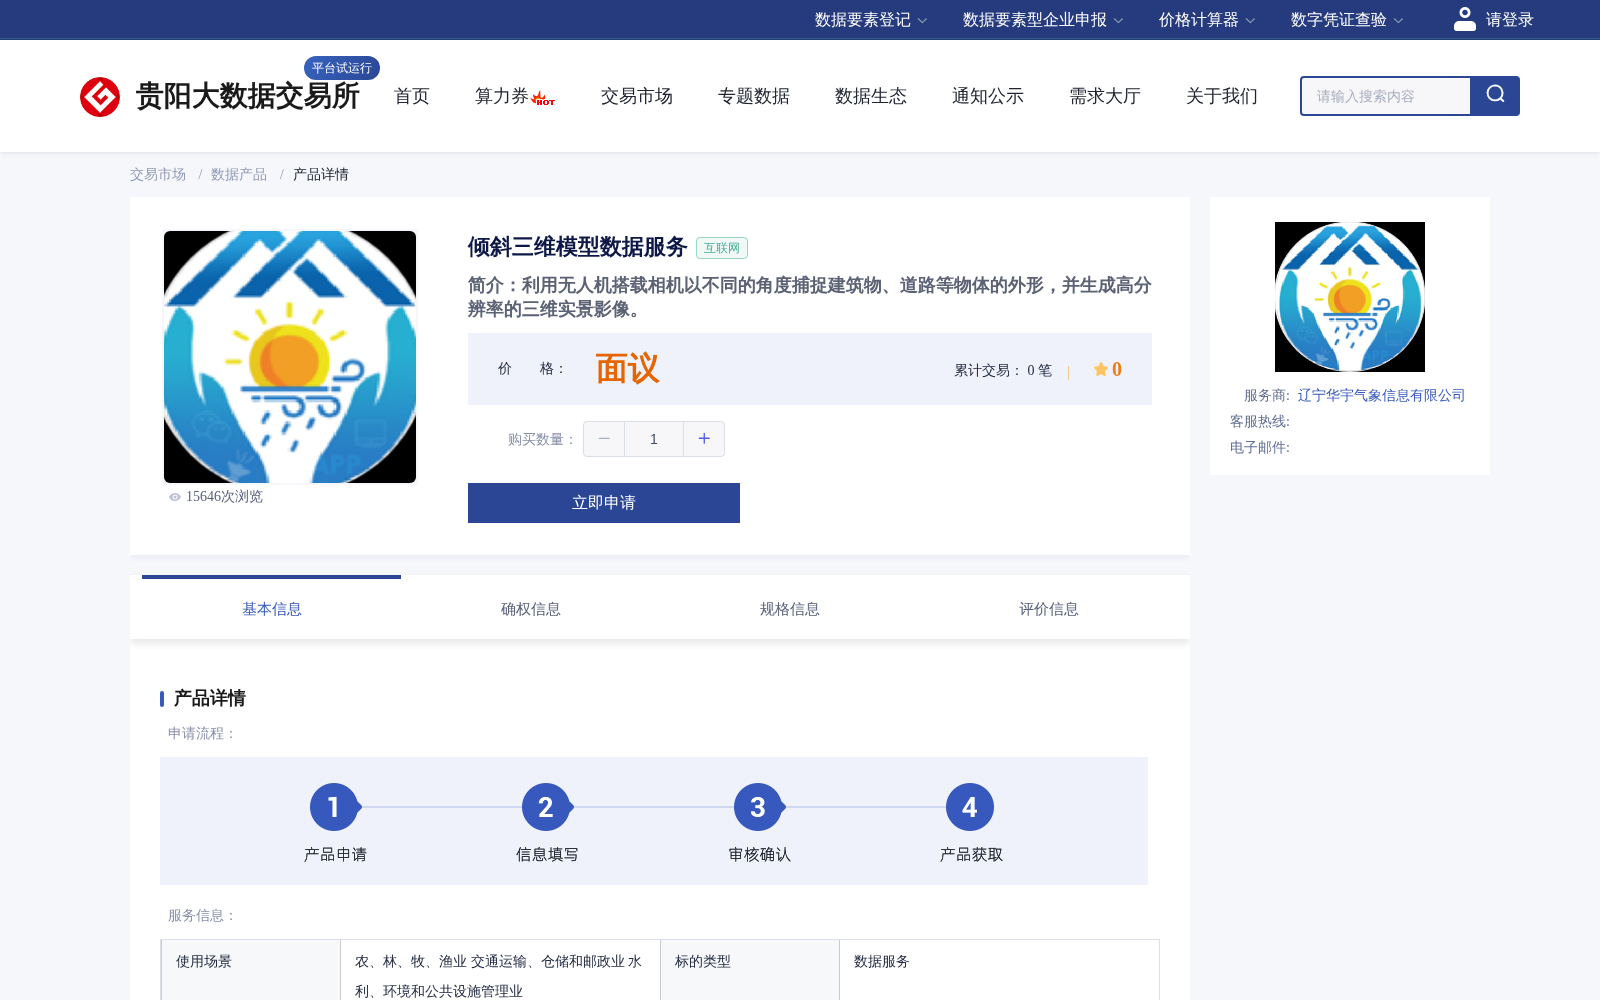
Task: Click the 贵阳大数据交易所 site title
Action: coord(248,96)
